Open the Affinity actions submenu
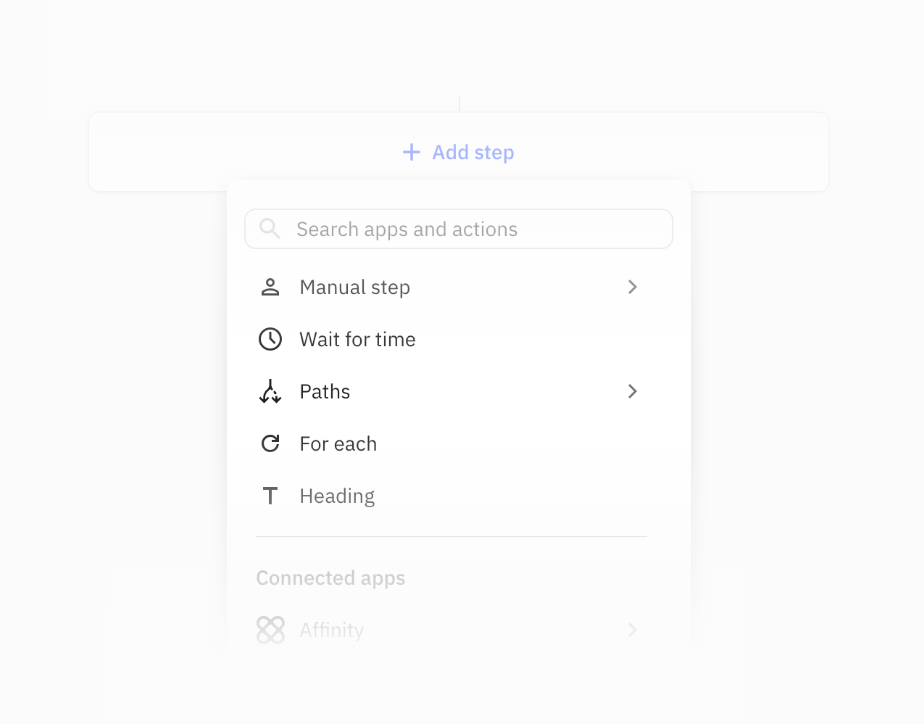The width and height of the screenshot is (924, 724). pyautogui.click(x=632, y=630)
